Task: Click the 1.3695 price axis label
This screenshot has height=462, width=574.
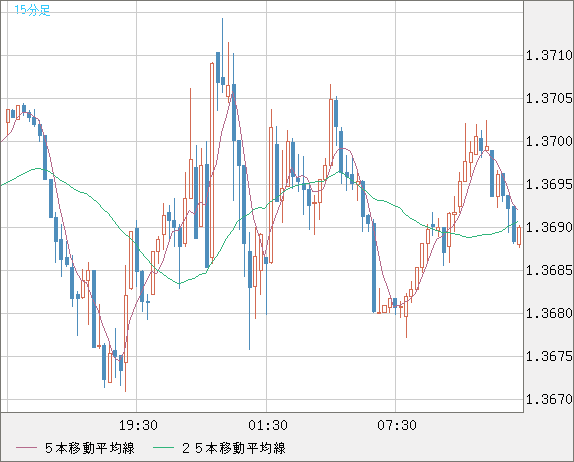Action: pos(549,185)
